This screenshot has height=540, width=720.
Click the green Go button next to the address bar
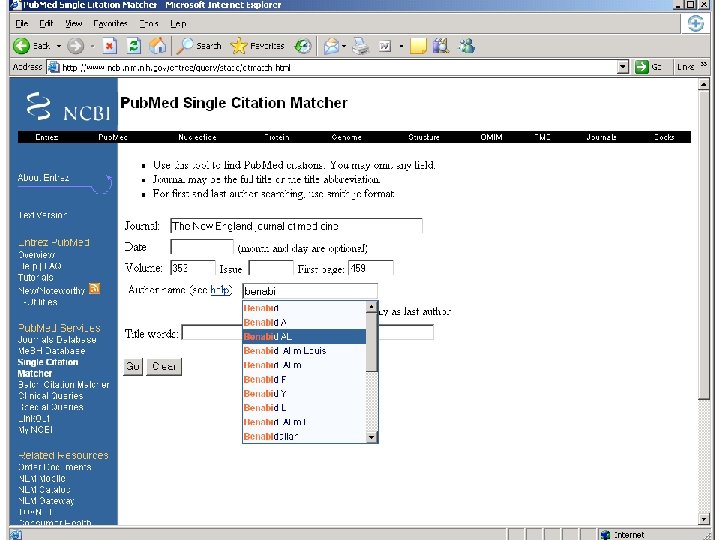coord(648,67)
